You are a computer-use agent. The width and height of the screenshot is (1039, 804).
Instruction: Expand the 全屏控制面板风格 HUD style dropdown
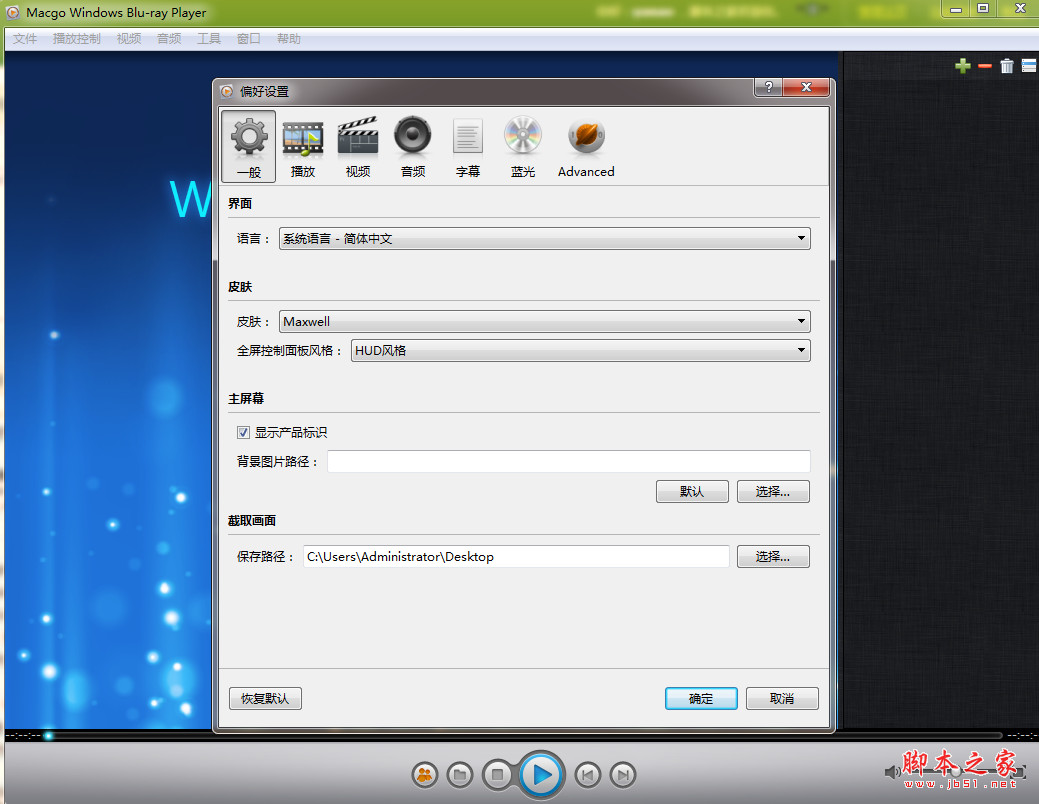point(580,351)
